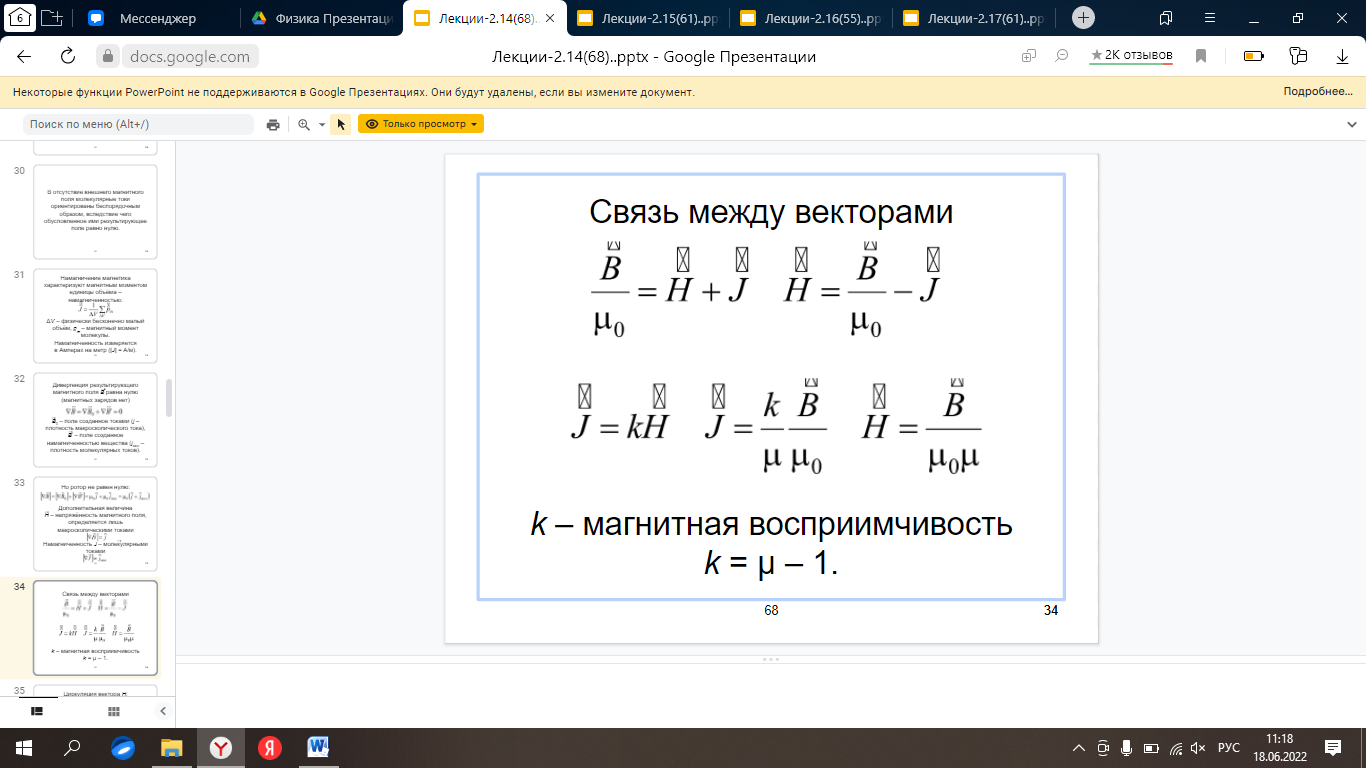This screenshot has width=1366, height=768.
Task: Collapse the slide panel with the left chevron
Action: coord(163,711)
